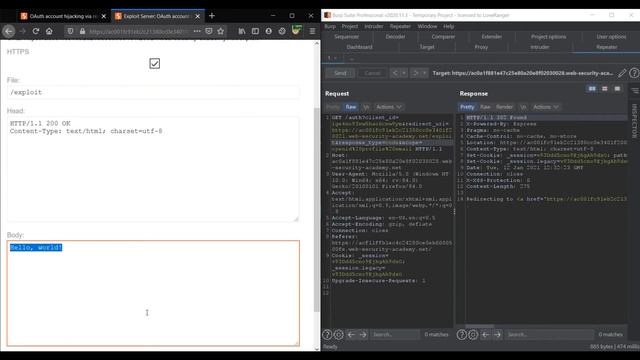The image size is (640, 360).
Task: Click the File input with /exploit
Action: click(153, 92)
